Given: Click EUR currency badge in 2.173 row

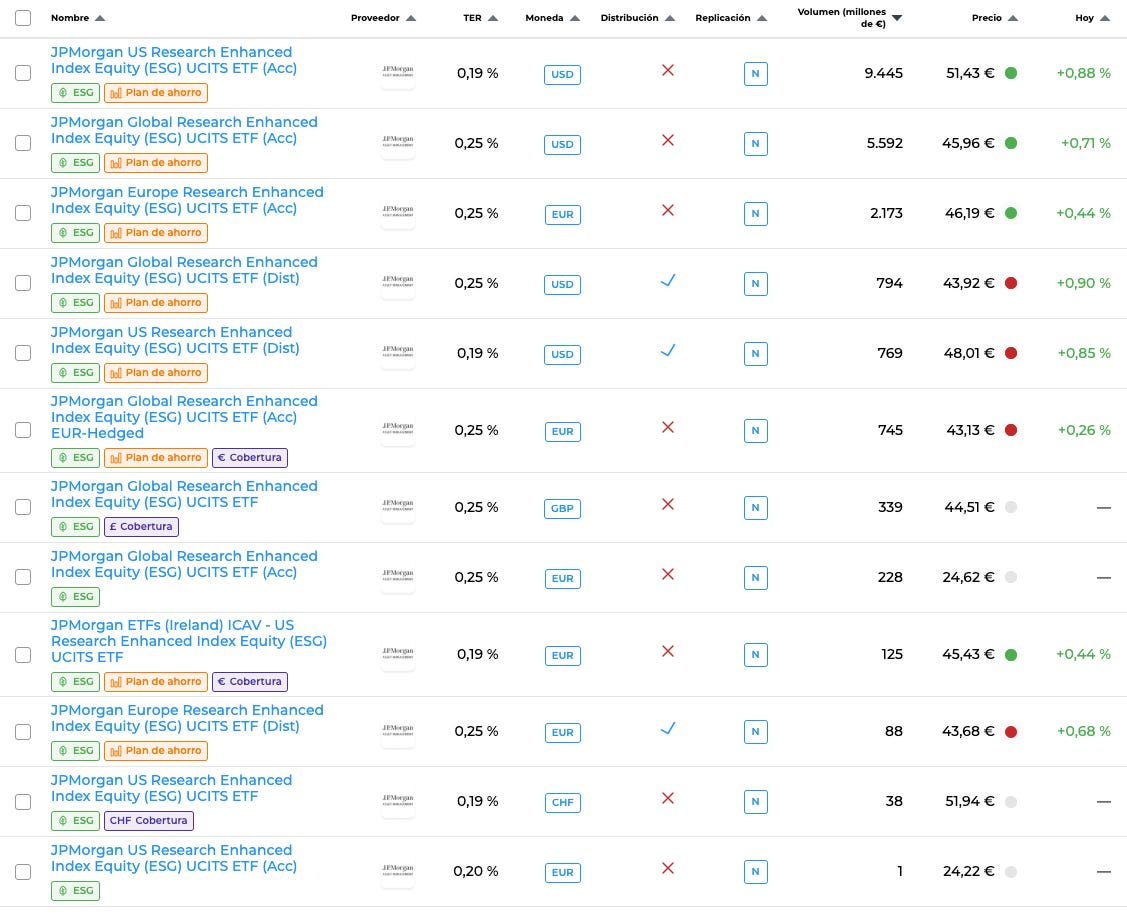Looking at the screenshot, I should click(562, 215).
